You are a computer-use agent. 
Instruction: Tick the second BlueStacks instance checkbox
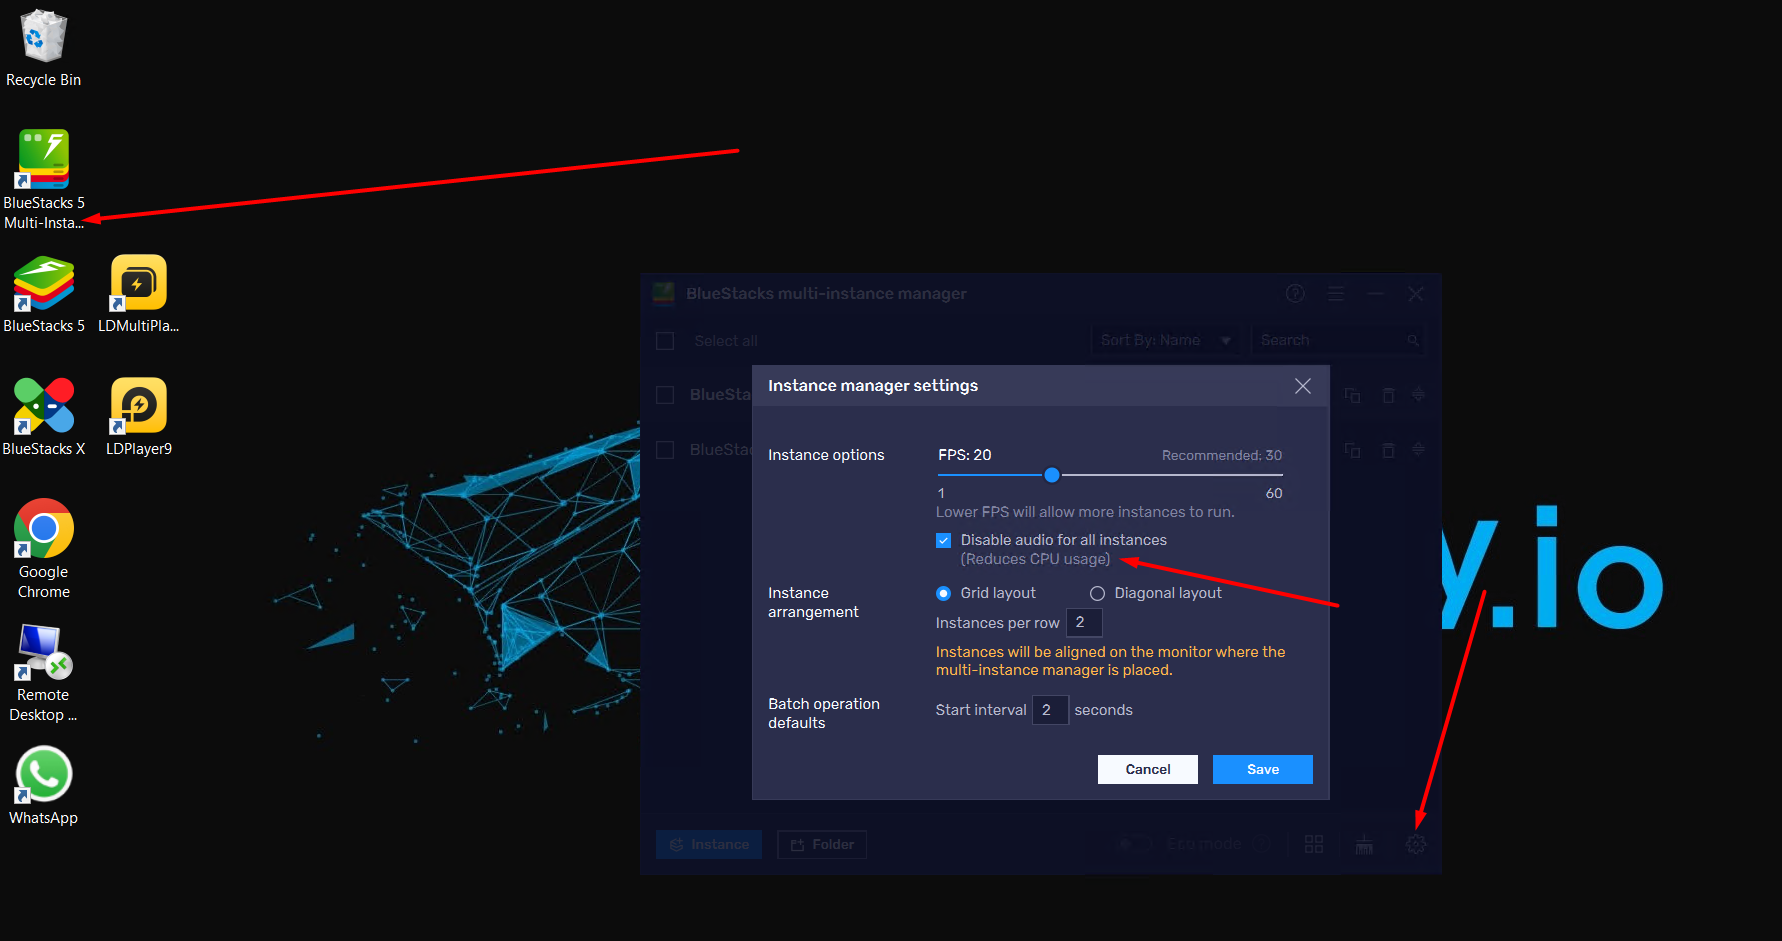[665, 450]
